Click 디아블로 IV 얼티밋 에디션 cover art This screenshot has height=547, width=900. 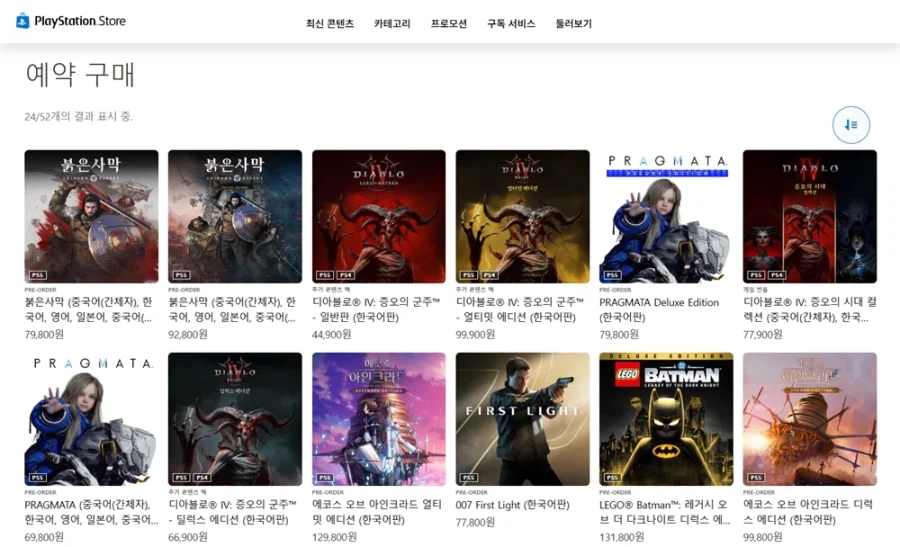pos(522,216)
